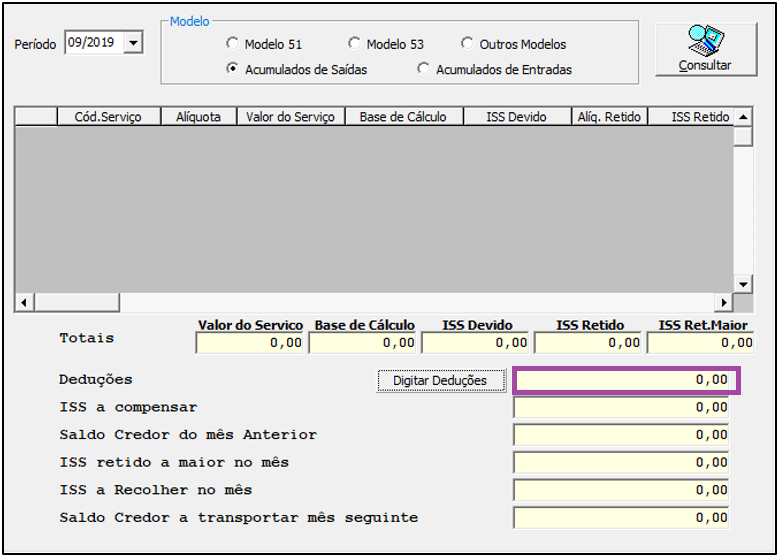
Task: Click the Saldo Credor do mês Anterior field
Action: (621, 436)
